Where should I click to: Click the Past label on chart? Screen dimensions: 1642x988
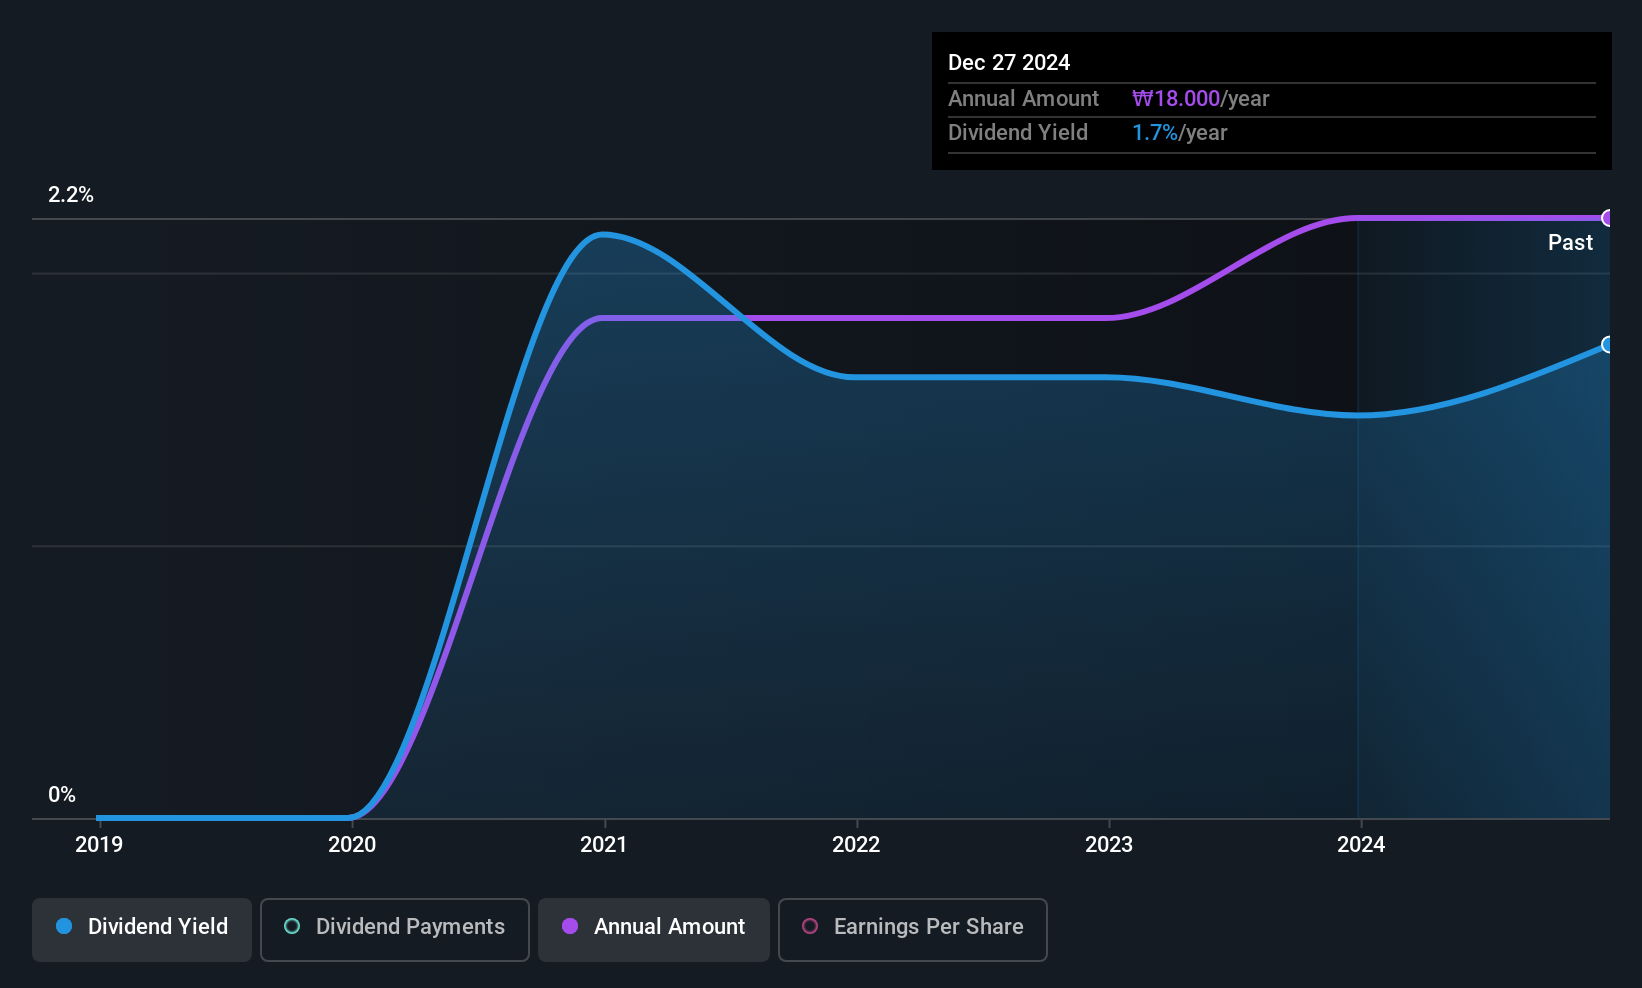pyautogui.click(x=1570, y=243)
